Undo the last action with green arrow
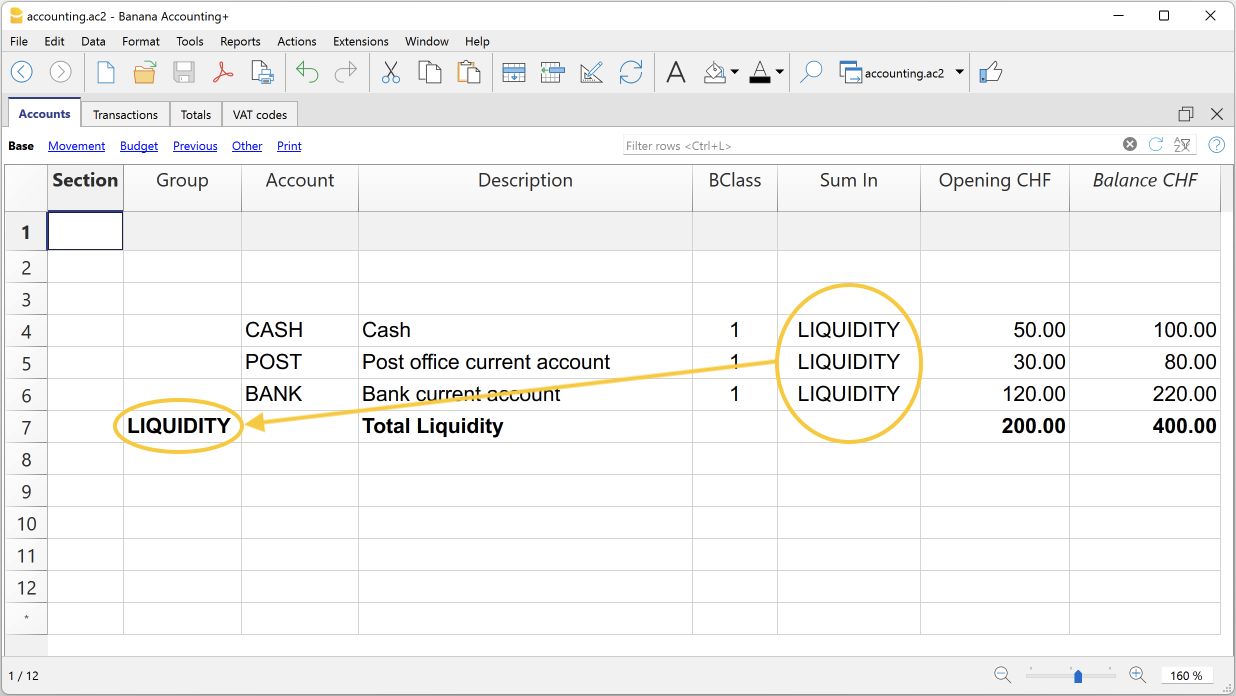The height and width of the screenshot is (696, 1236). coord(307,72)
